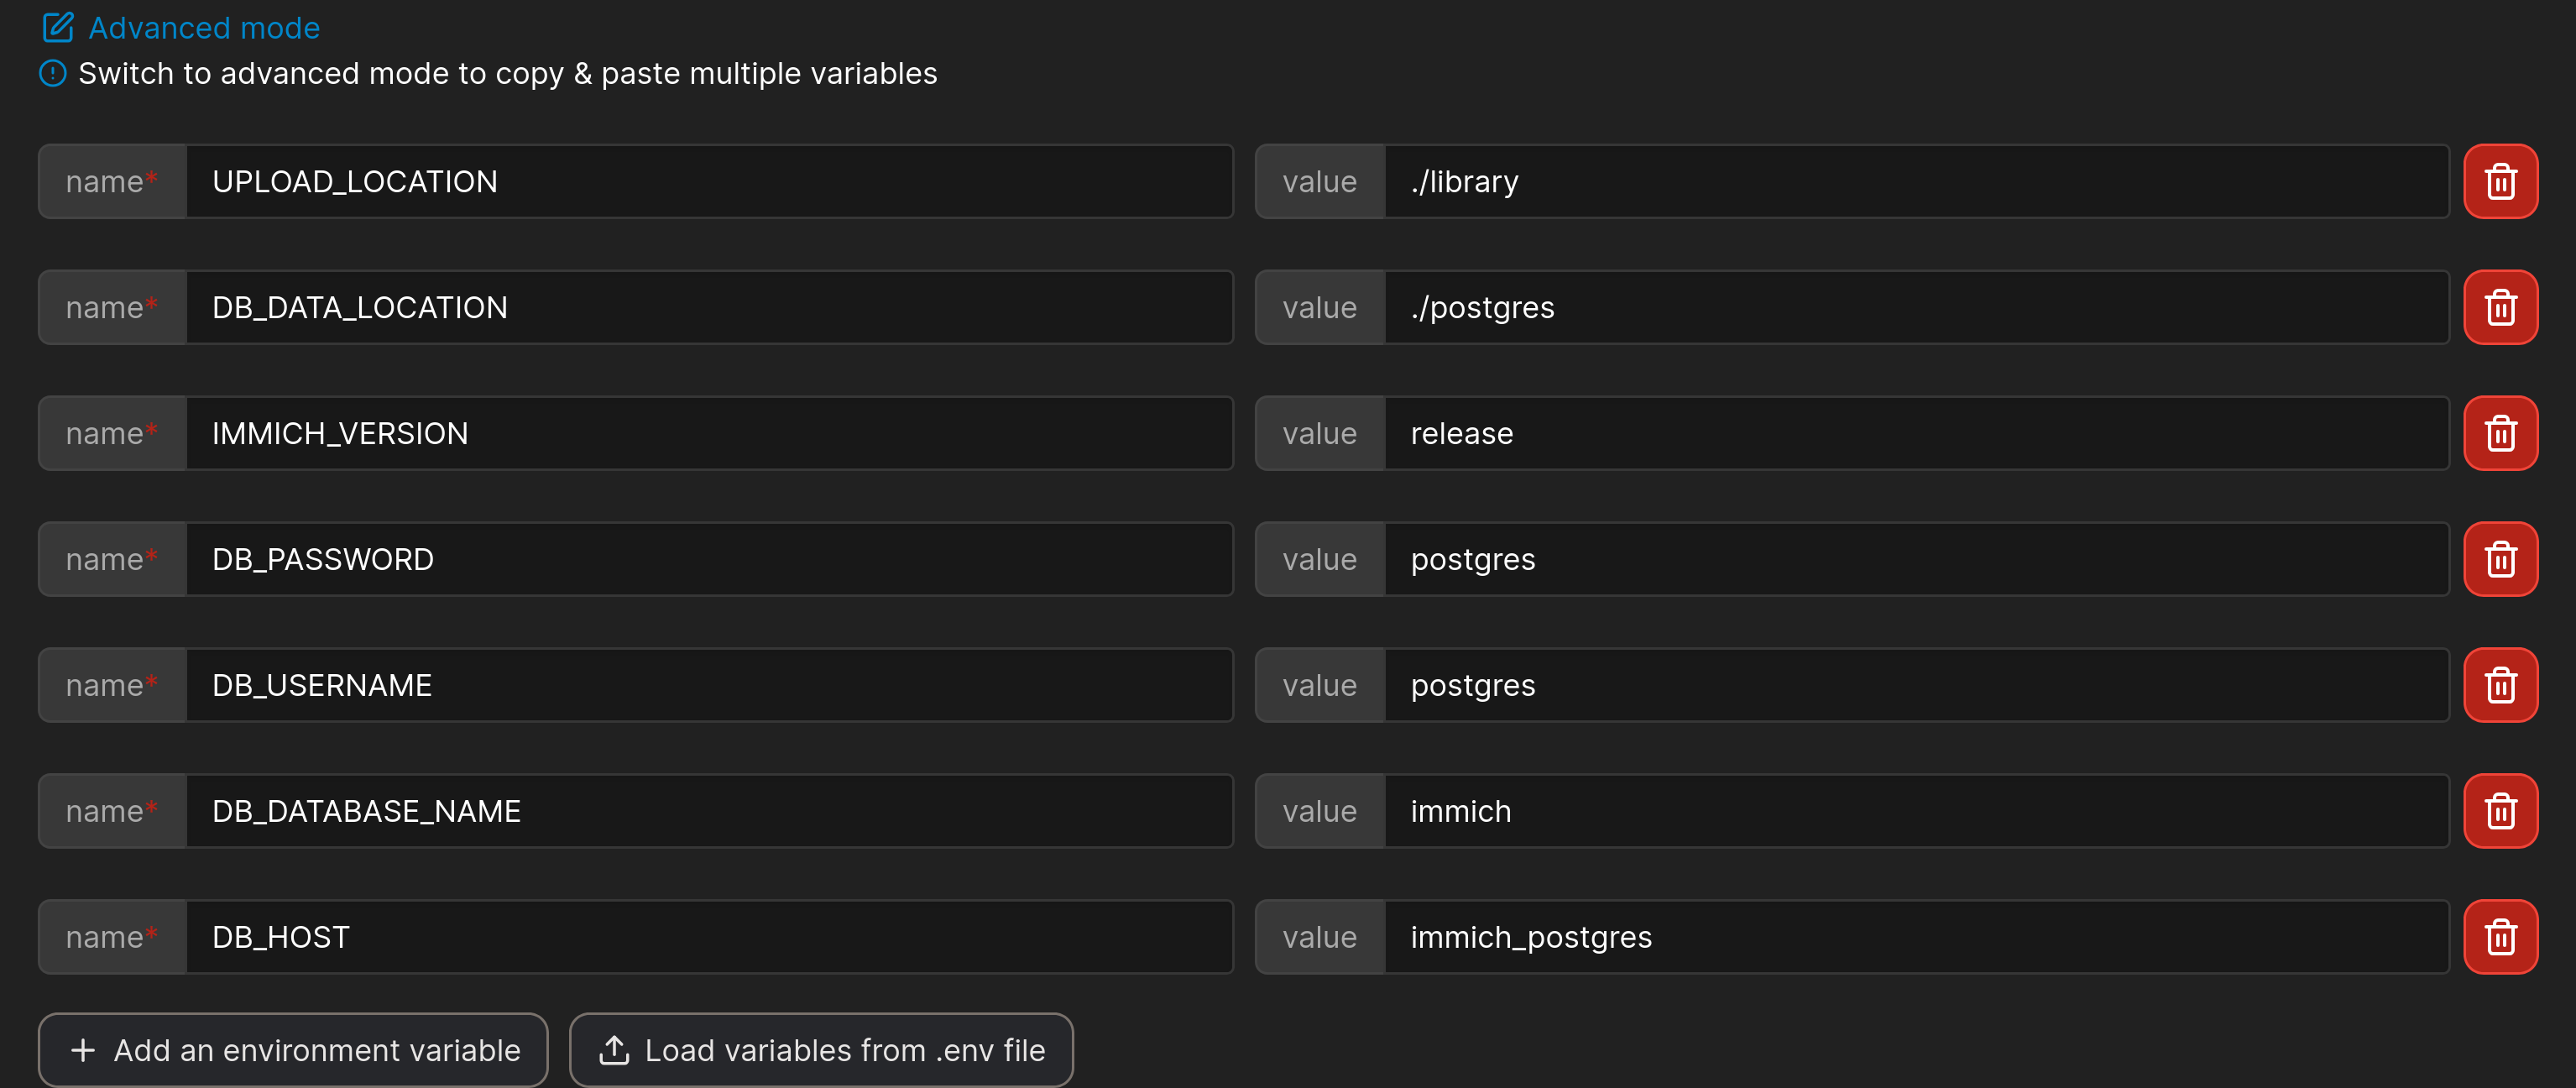The image size is (2576, 1088).
Task: Click the Advanced mode edit icon
Action: (58, 28)
